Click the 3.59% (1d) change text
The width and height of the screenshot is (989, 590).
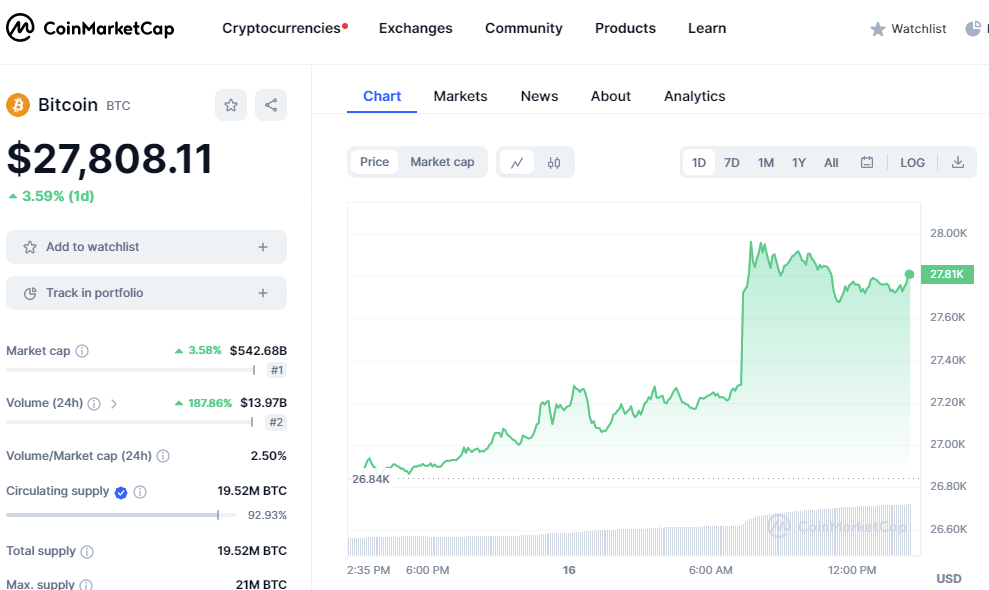pyautogui.click(x=58, y=196)
